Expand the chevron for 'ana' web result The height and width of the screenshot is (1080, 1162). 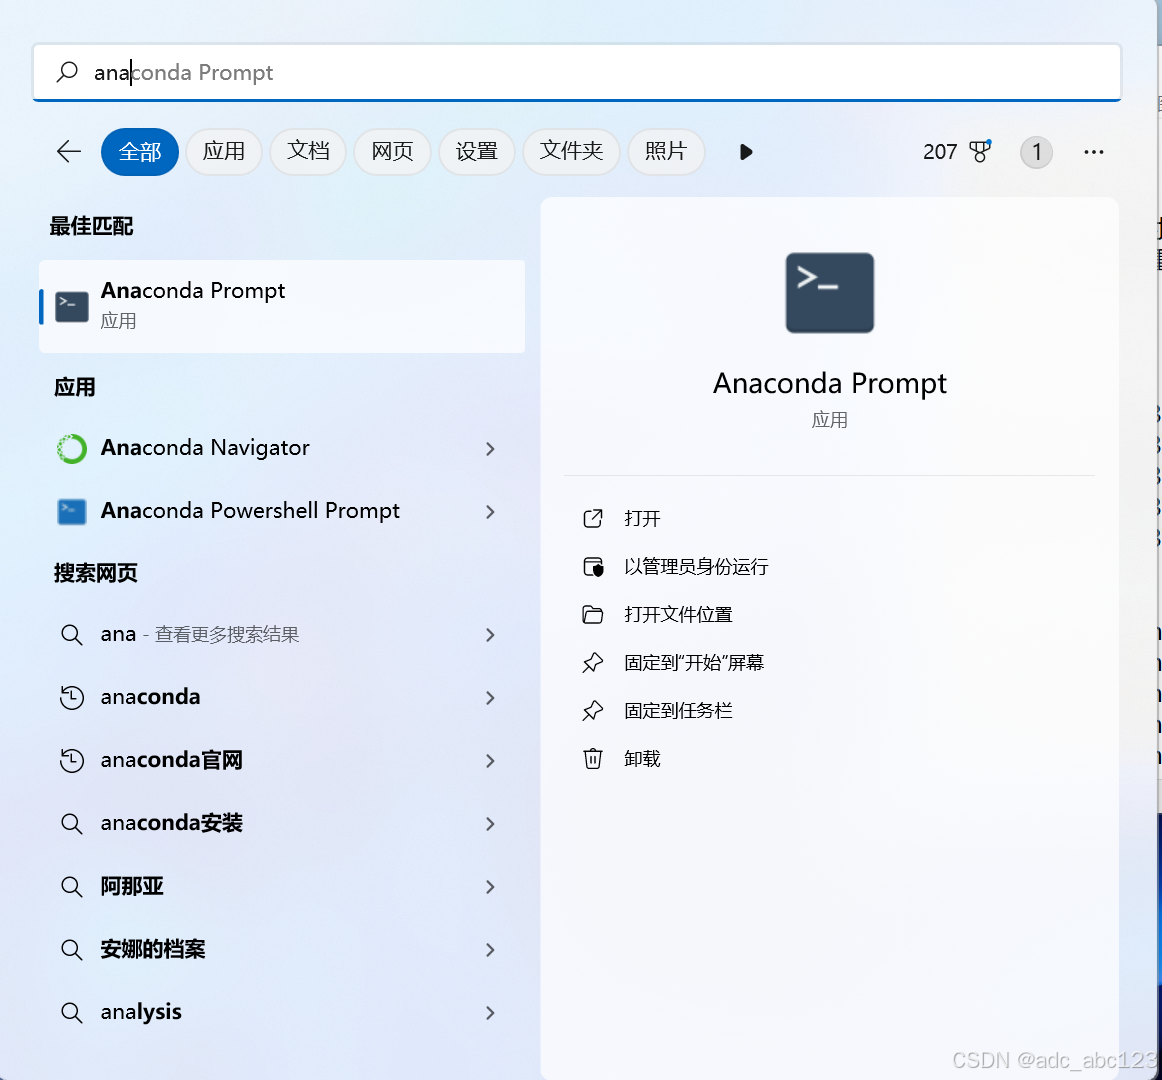pos(490,635)
